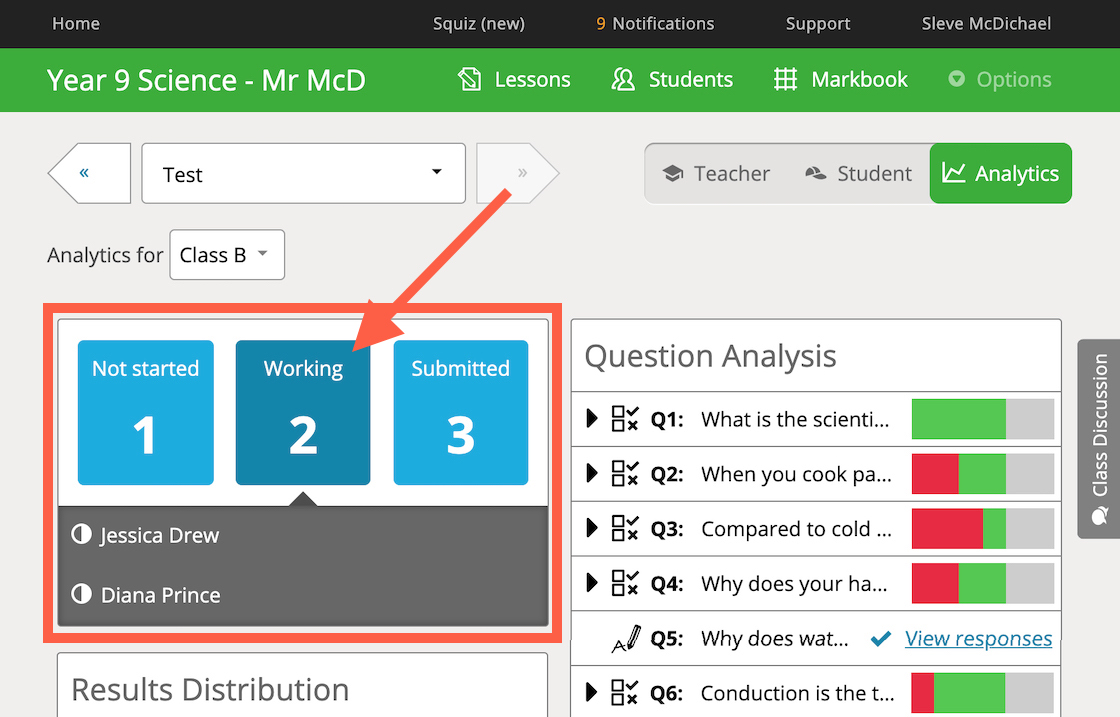
Task: Show the Submitted students tile
Action: (x=461, y=413)
